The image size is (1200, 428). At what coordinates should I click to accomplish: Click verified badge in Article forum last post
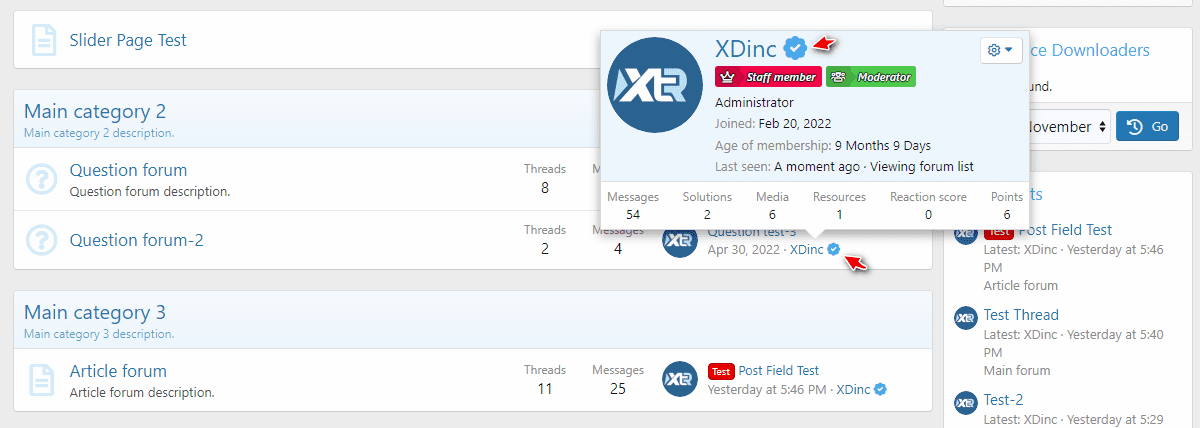pos(881,389)
